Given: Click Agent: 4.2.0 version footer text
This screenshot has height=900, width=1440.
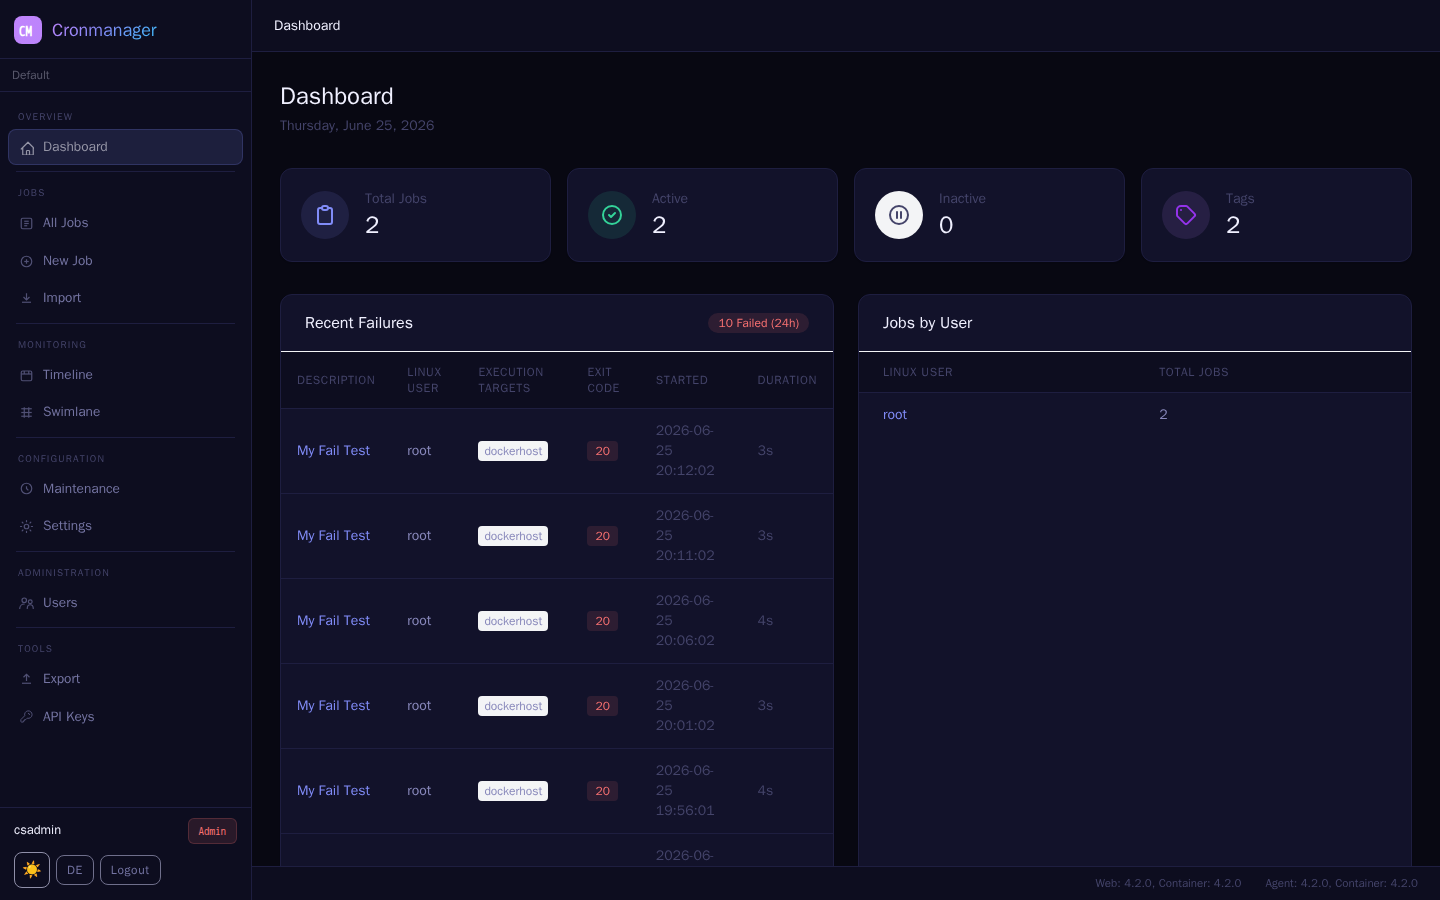Looking at the screenshot, I should 1341,883.
